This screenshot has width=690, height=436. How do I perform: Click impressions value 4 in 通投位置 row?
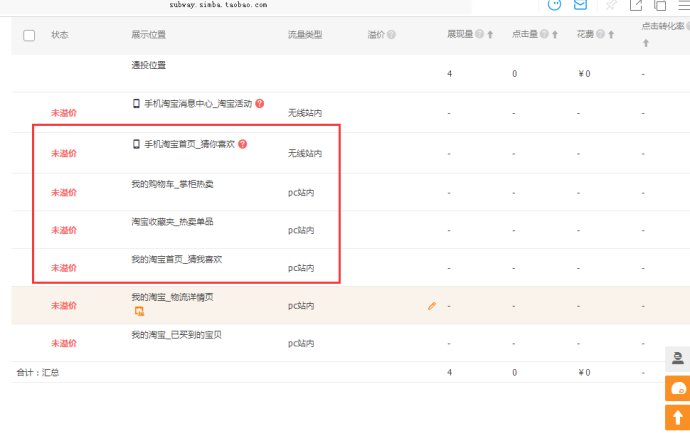[x=449, y=74]
